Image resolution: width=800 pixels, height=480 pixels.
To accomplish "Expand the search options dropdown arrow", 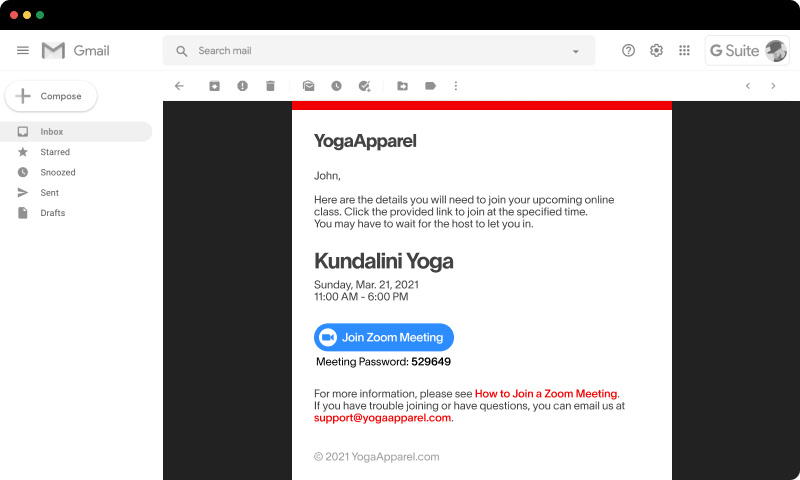I will tap(575, 51).
